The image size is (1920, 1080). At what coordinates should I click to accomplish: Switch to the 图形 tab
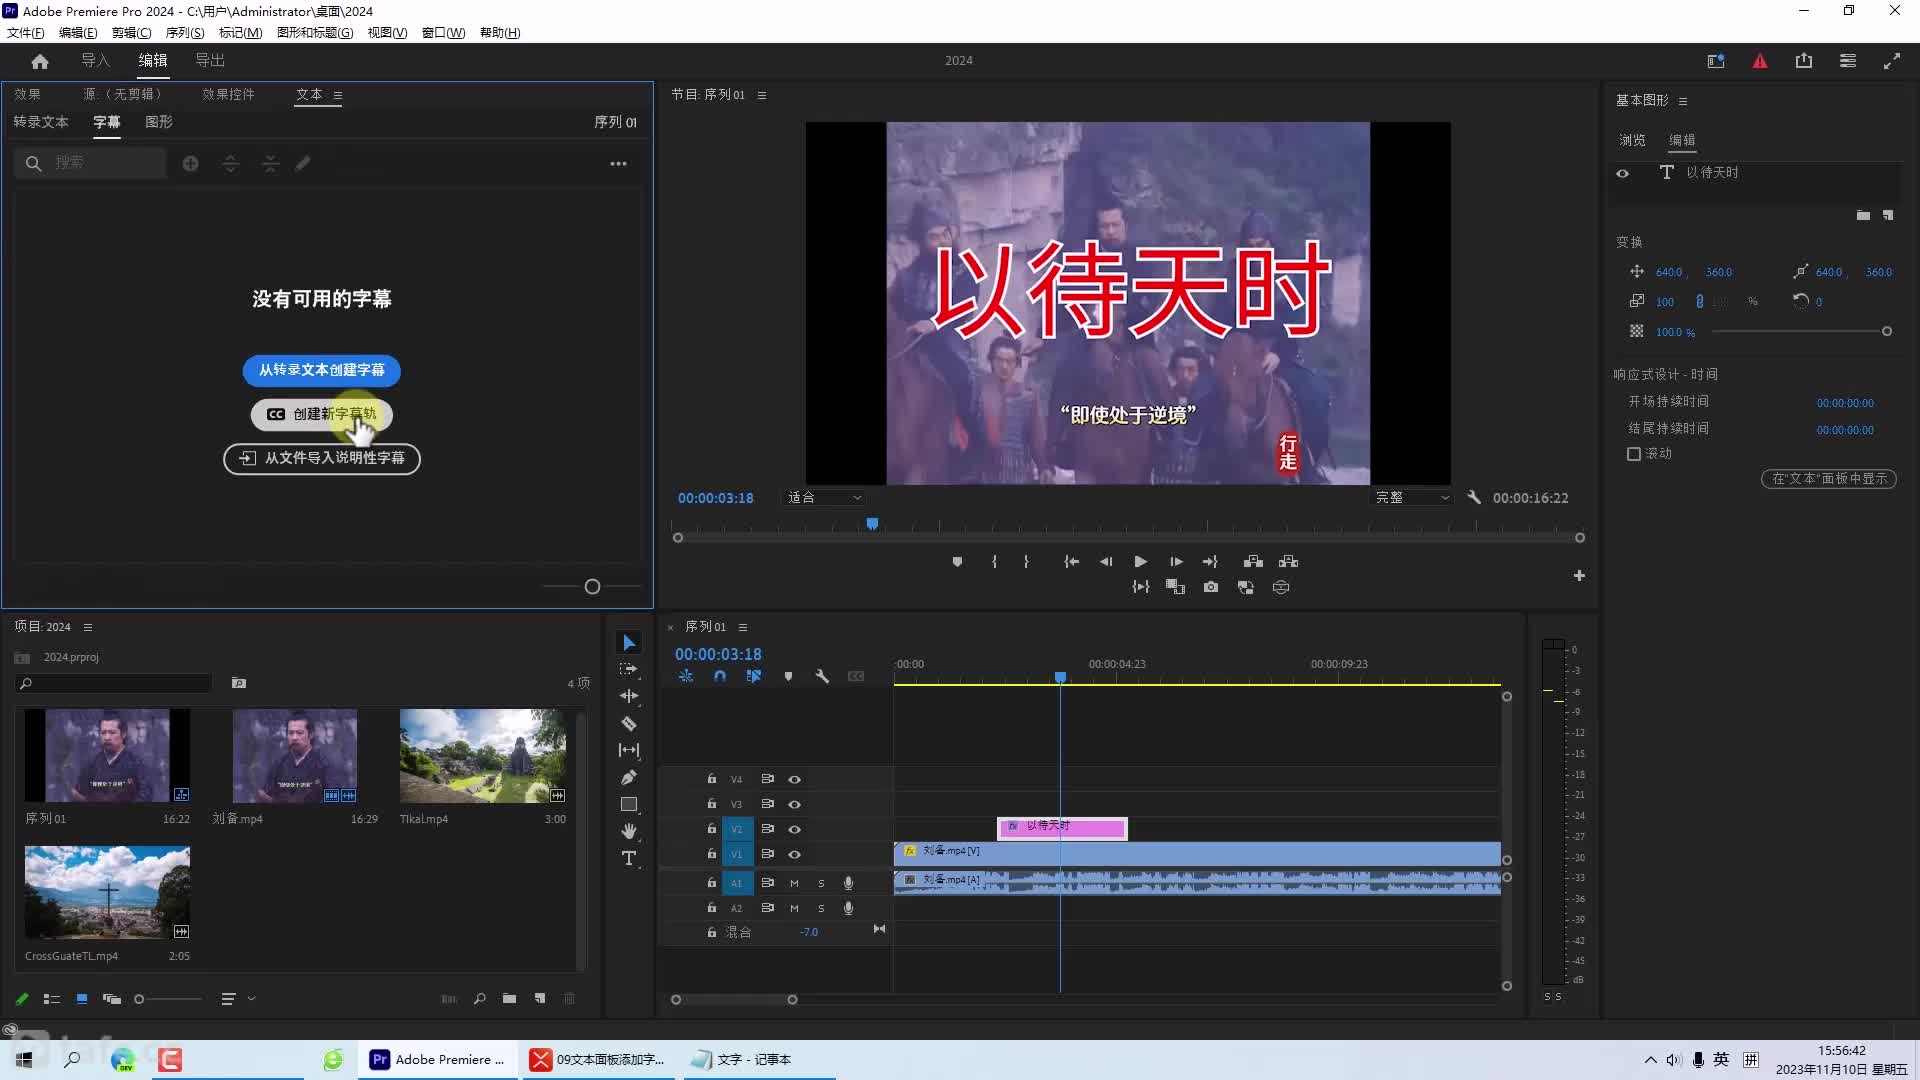click(x=159, y=122)
